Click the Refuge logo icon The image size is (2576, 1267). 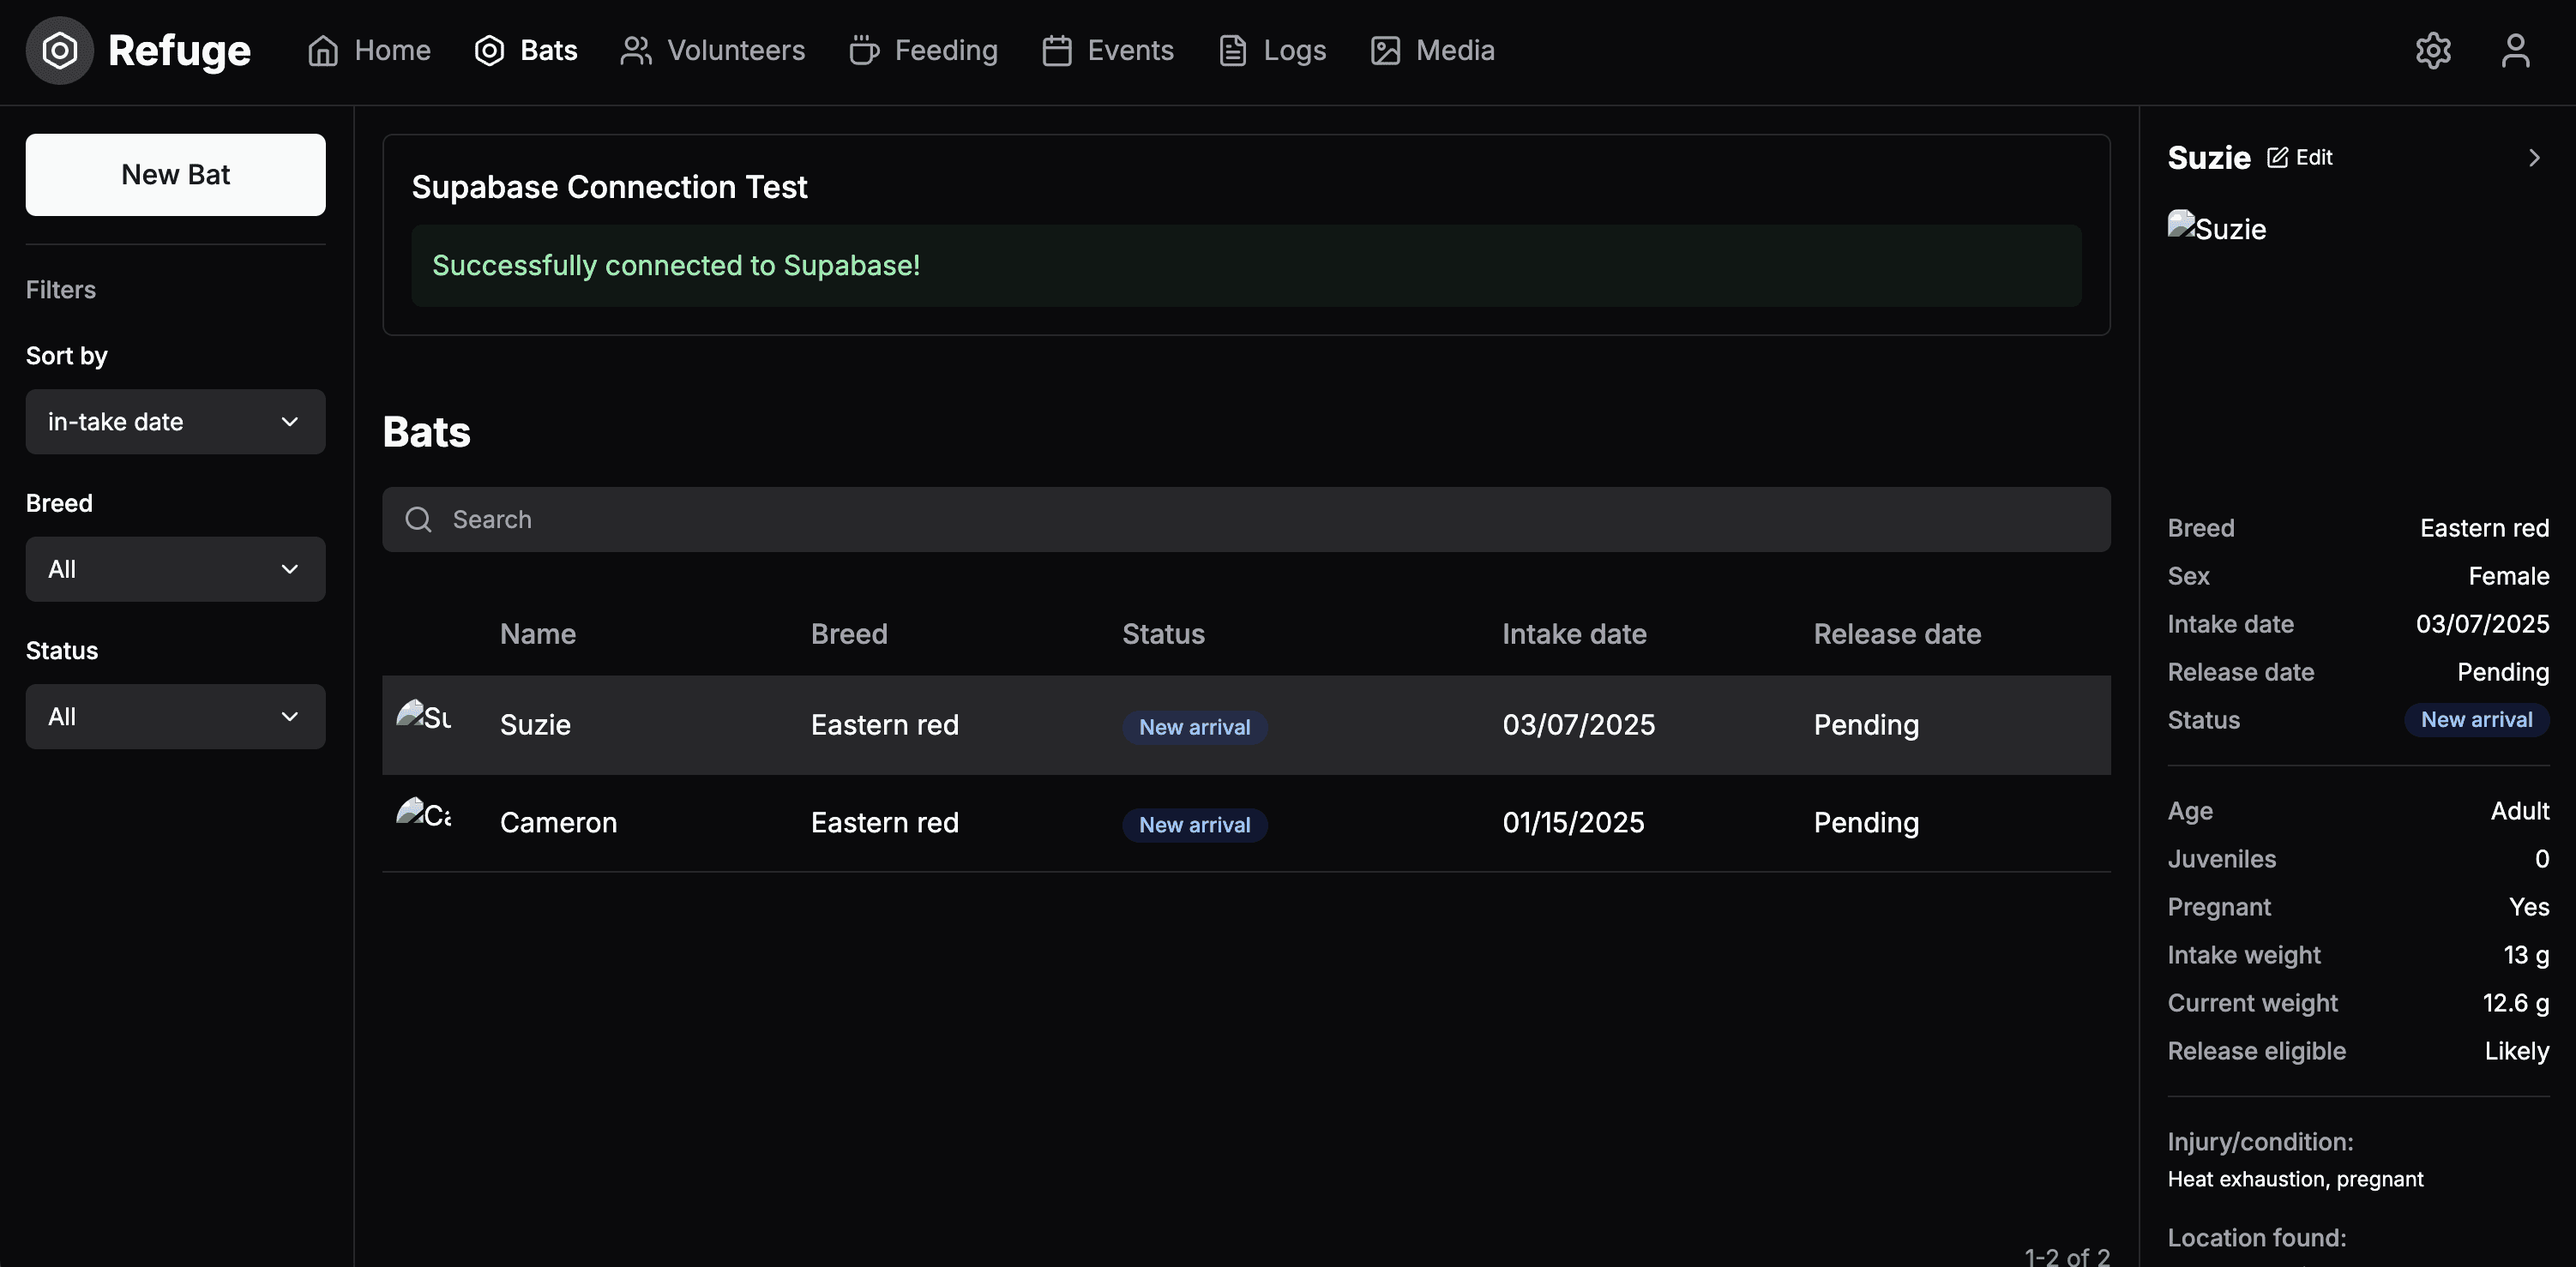pos(59,50)
